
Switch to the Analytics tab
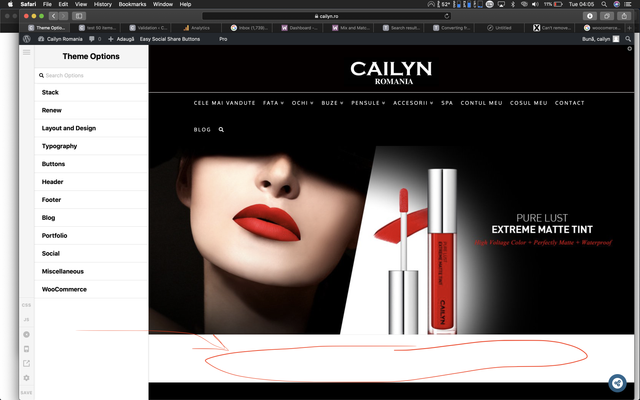[x=196, y=28]
